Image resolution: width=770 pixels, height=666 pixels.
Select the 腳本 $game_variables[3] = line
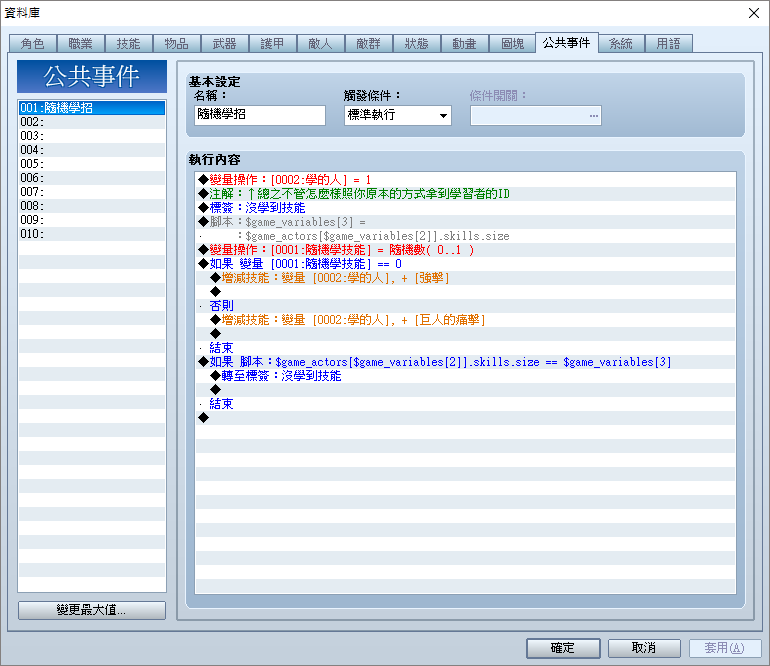coord(466,222)
